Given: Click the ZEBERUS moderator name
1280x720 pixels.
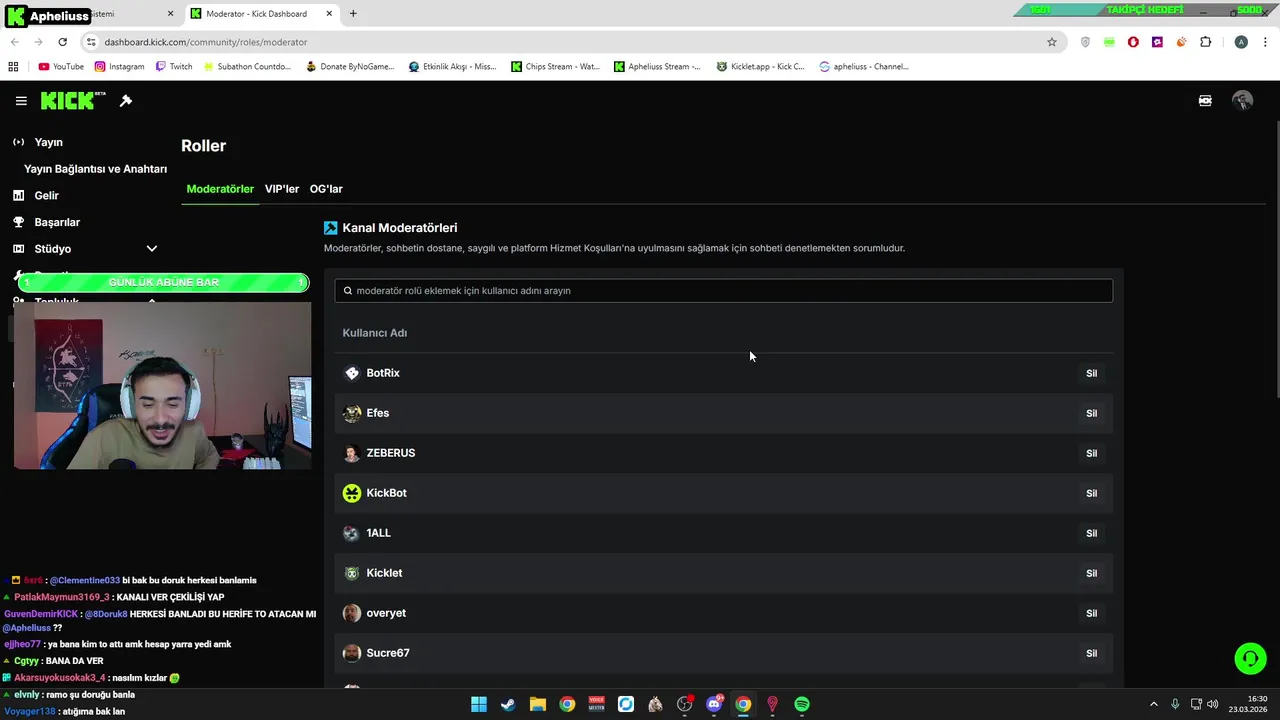Looking at the screenshot, I should click(x=391, y=453).
